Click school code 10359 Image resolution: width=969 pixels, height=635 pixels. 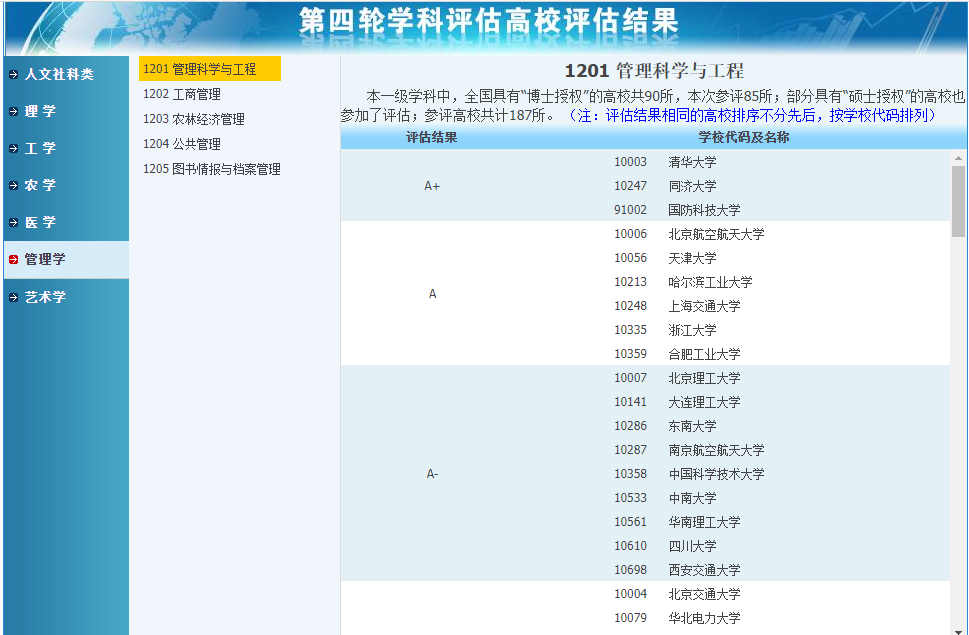(x=630, y=354)
